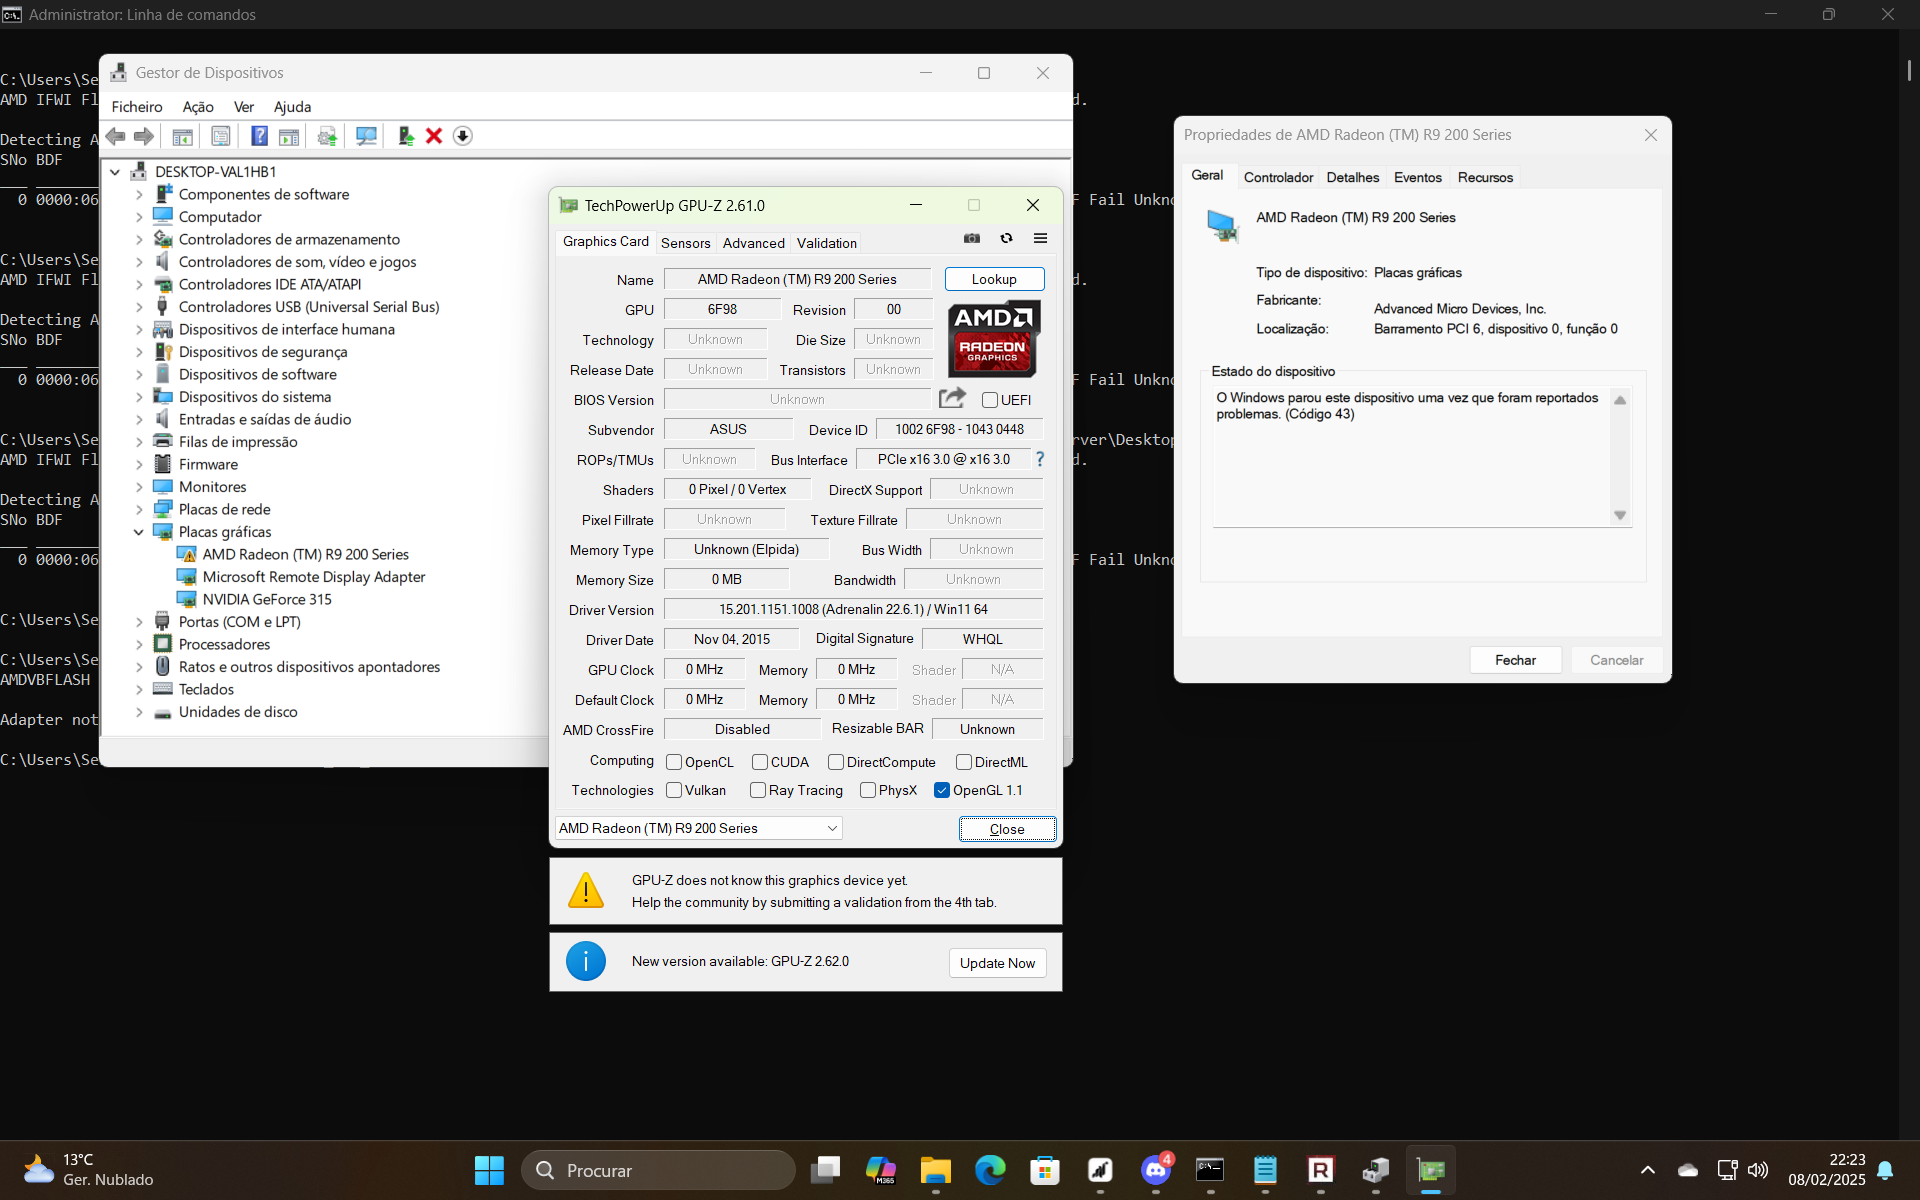Click the Bus Interface question mark
Viewport: 1920px width, 1200px height.
coord(1040,459)
